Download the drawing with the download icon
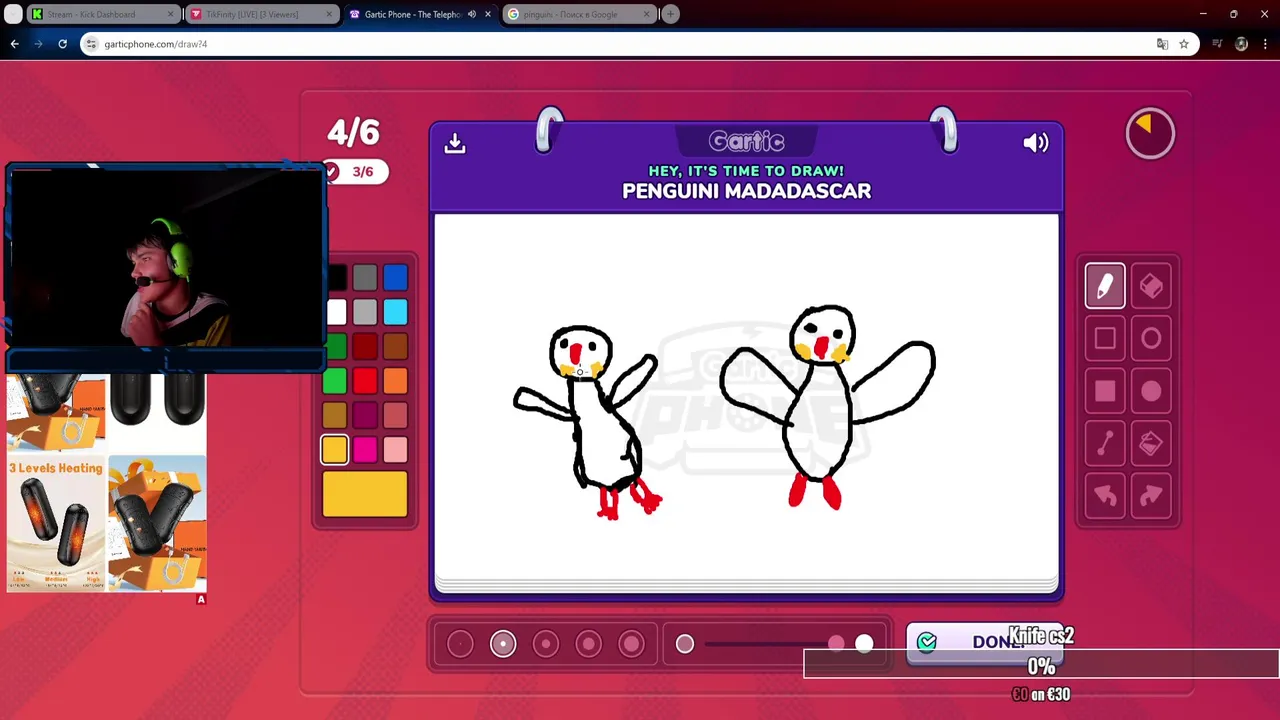1280x720 pixels. (455, 144)
